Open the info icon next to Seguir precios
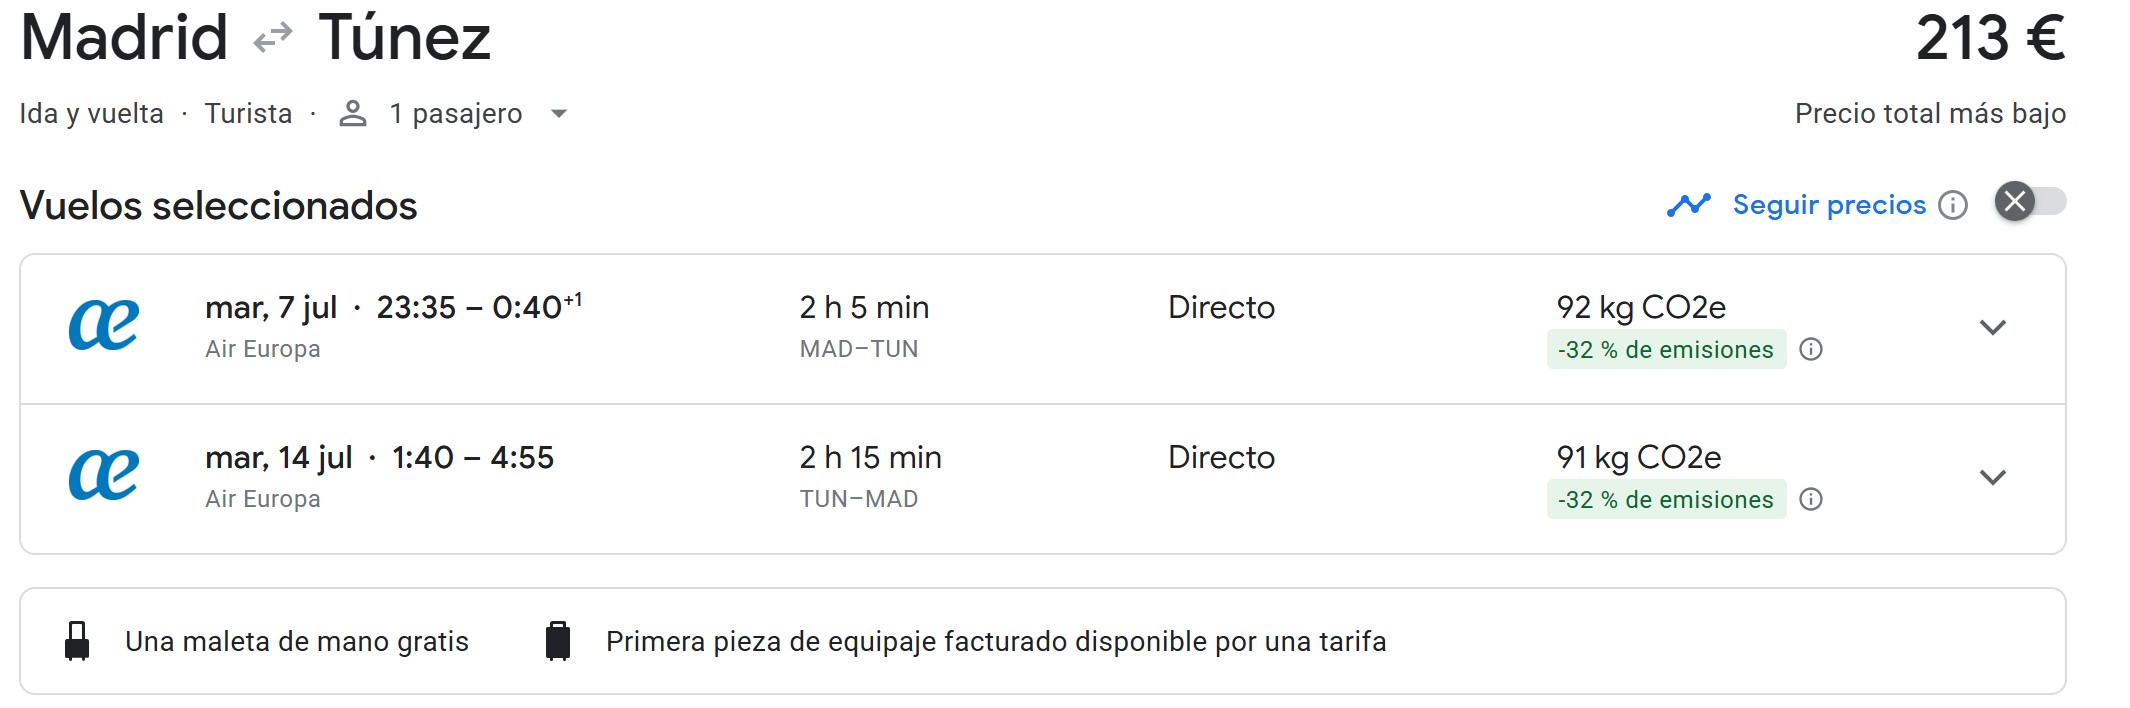The height and width of the screenshot is (708, 2130). tap(1953, 205)
